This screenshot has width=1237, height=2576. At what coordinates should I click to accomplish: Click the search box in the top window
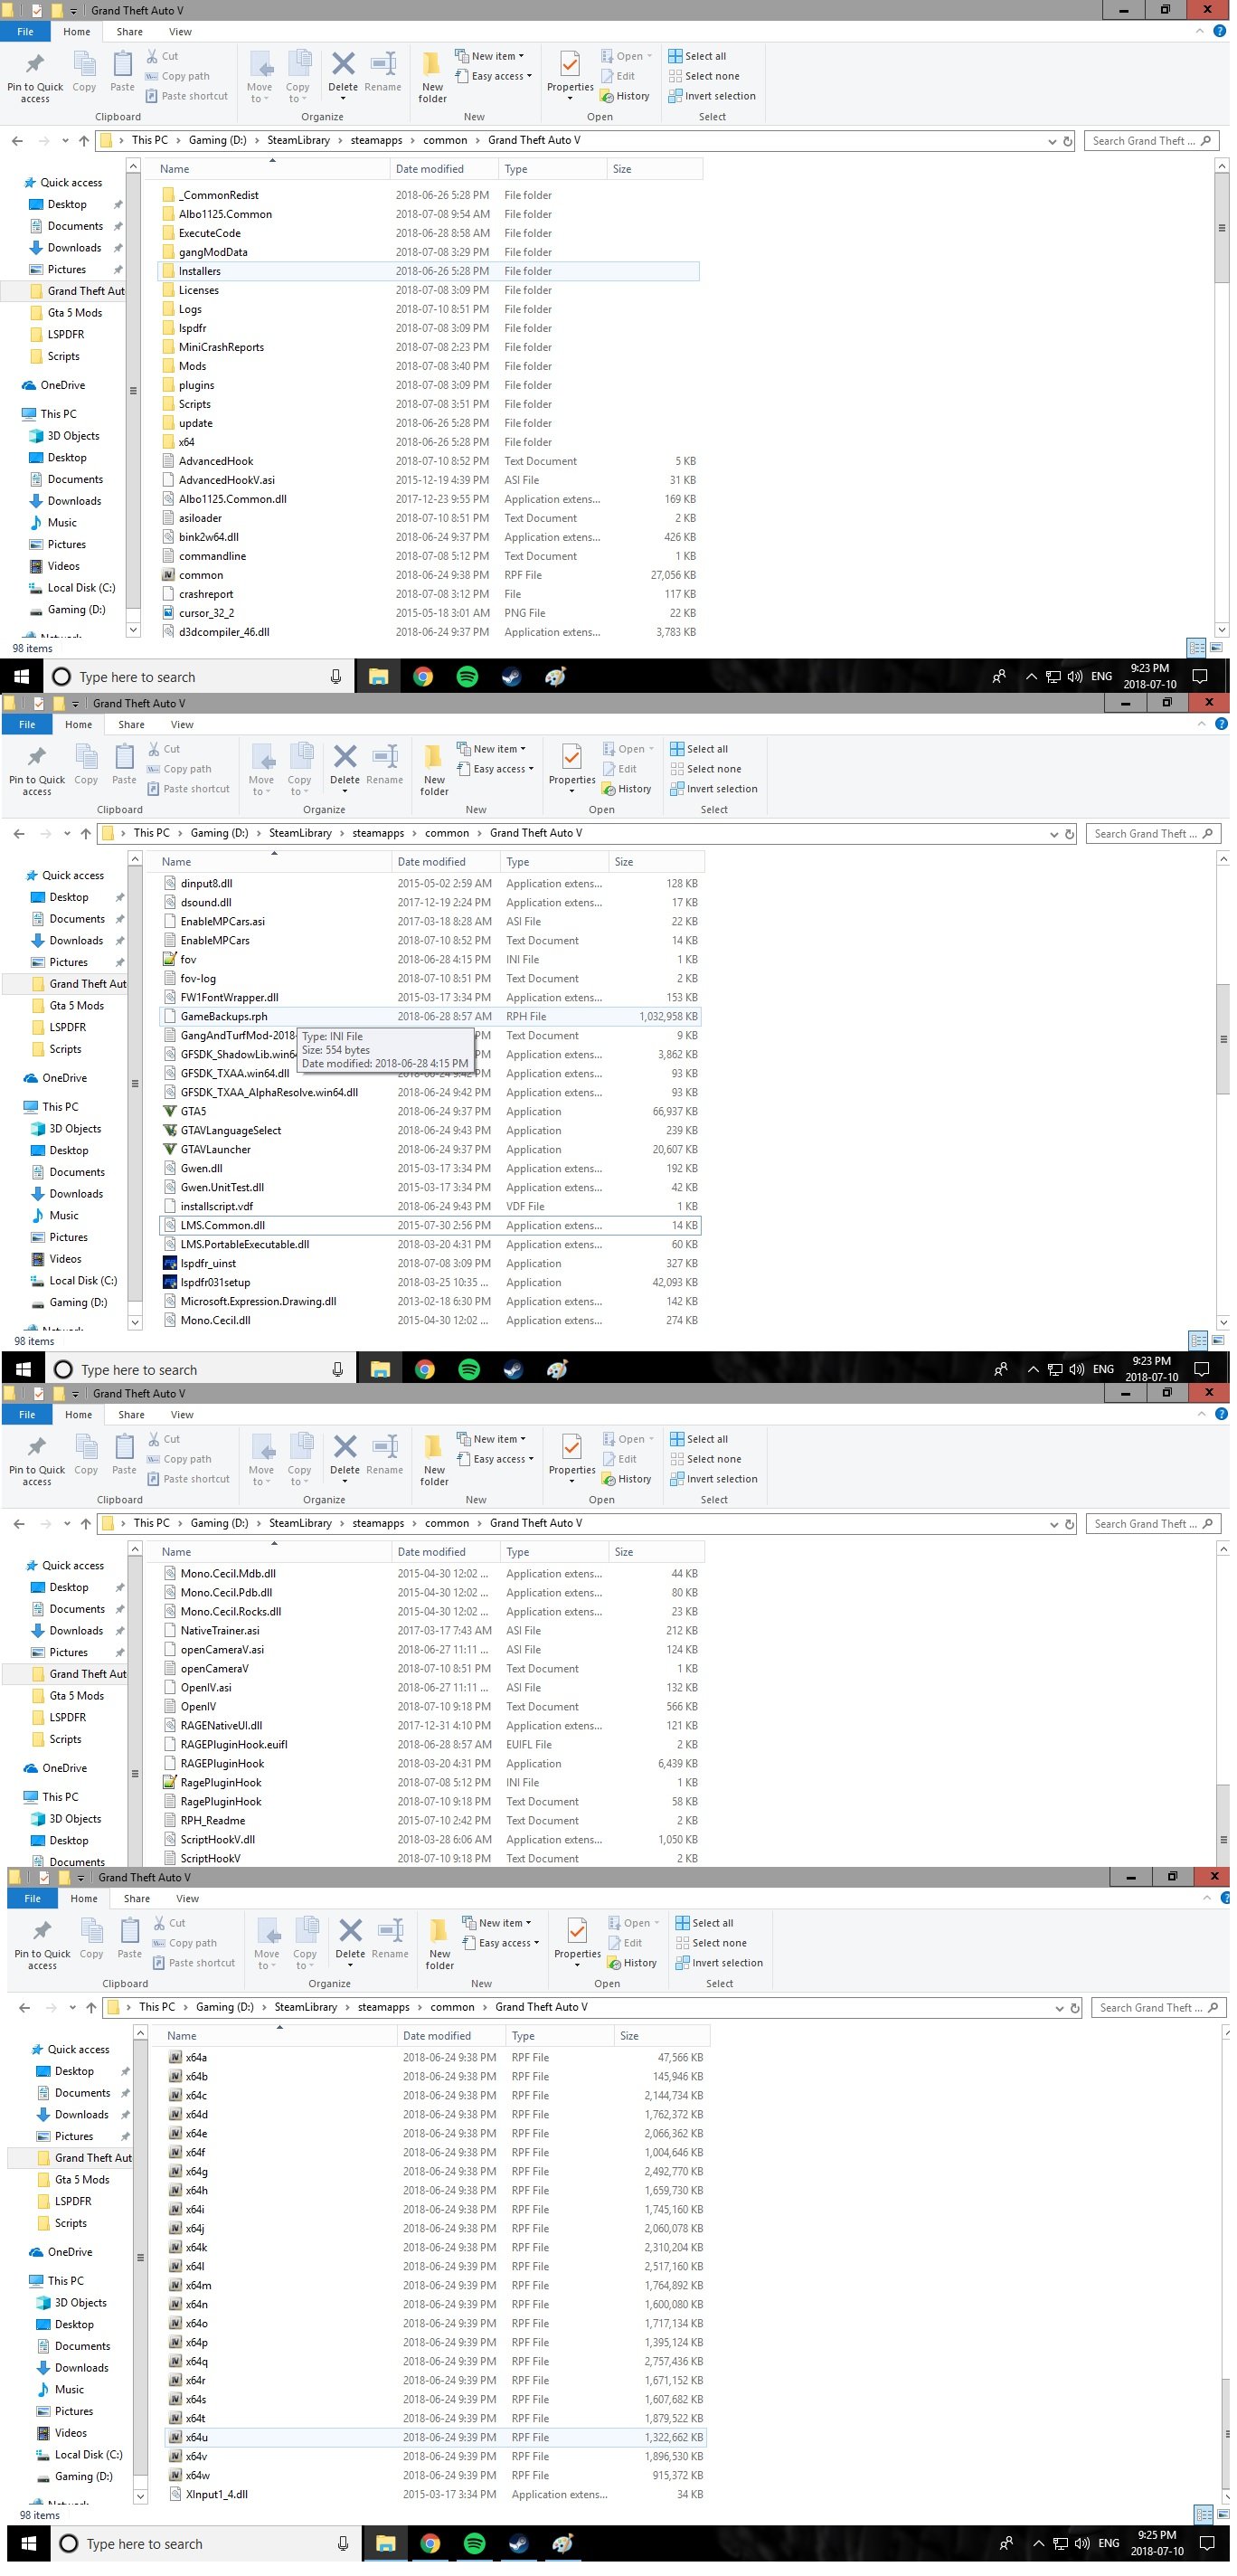pos(1150,141)
